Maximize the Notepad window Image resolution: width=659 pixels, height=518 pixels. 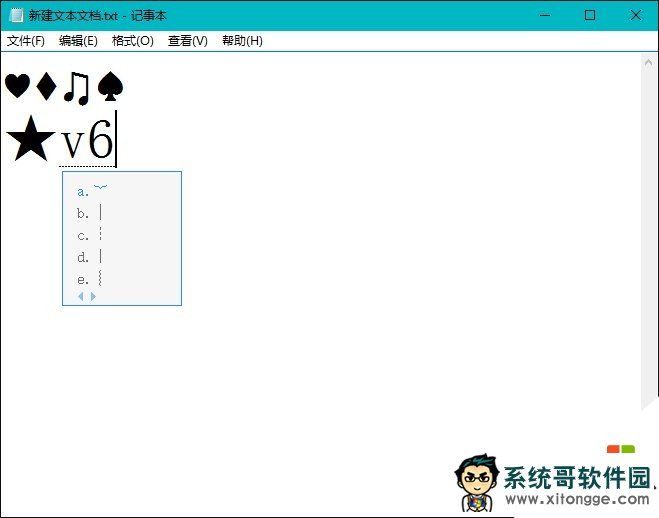click(589, 15)
